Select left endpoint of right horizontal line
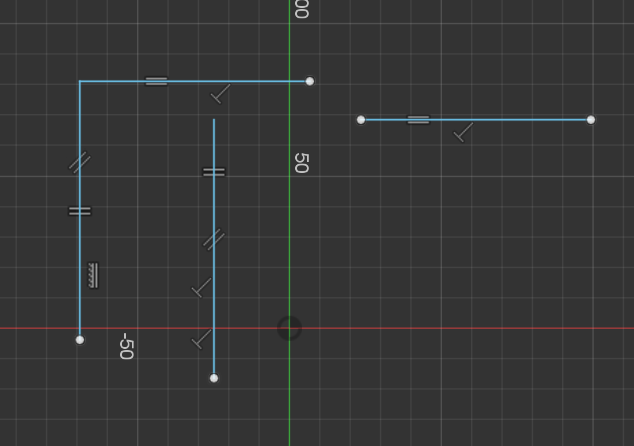The height and width of the screenshot is (446, 634). [x=361, y=120]
